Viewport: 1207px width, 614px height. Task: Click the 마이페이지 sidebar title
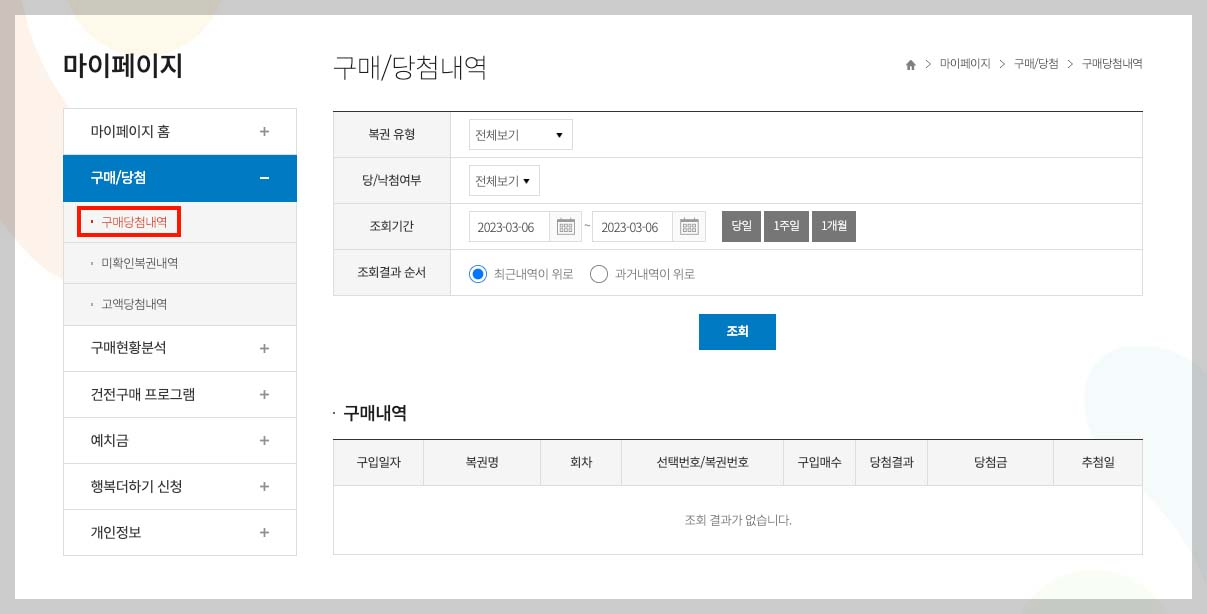coord(123,66)
